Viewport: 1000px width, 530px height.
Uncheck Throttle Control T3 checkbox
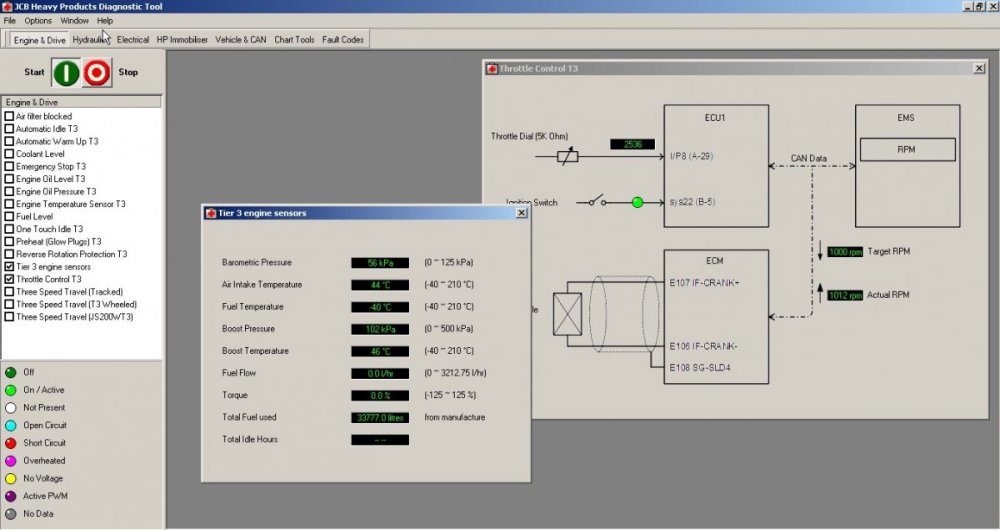pos(10,279)
